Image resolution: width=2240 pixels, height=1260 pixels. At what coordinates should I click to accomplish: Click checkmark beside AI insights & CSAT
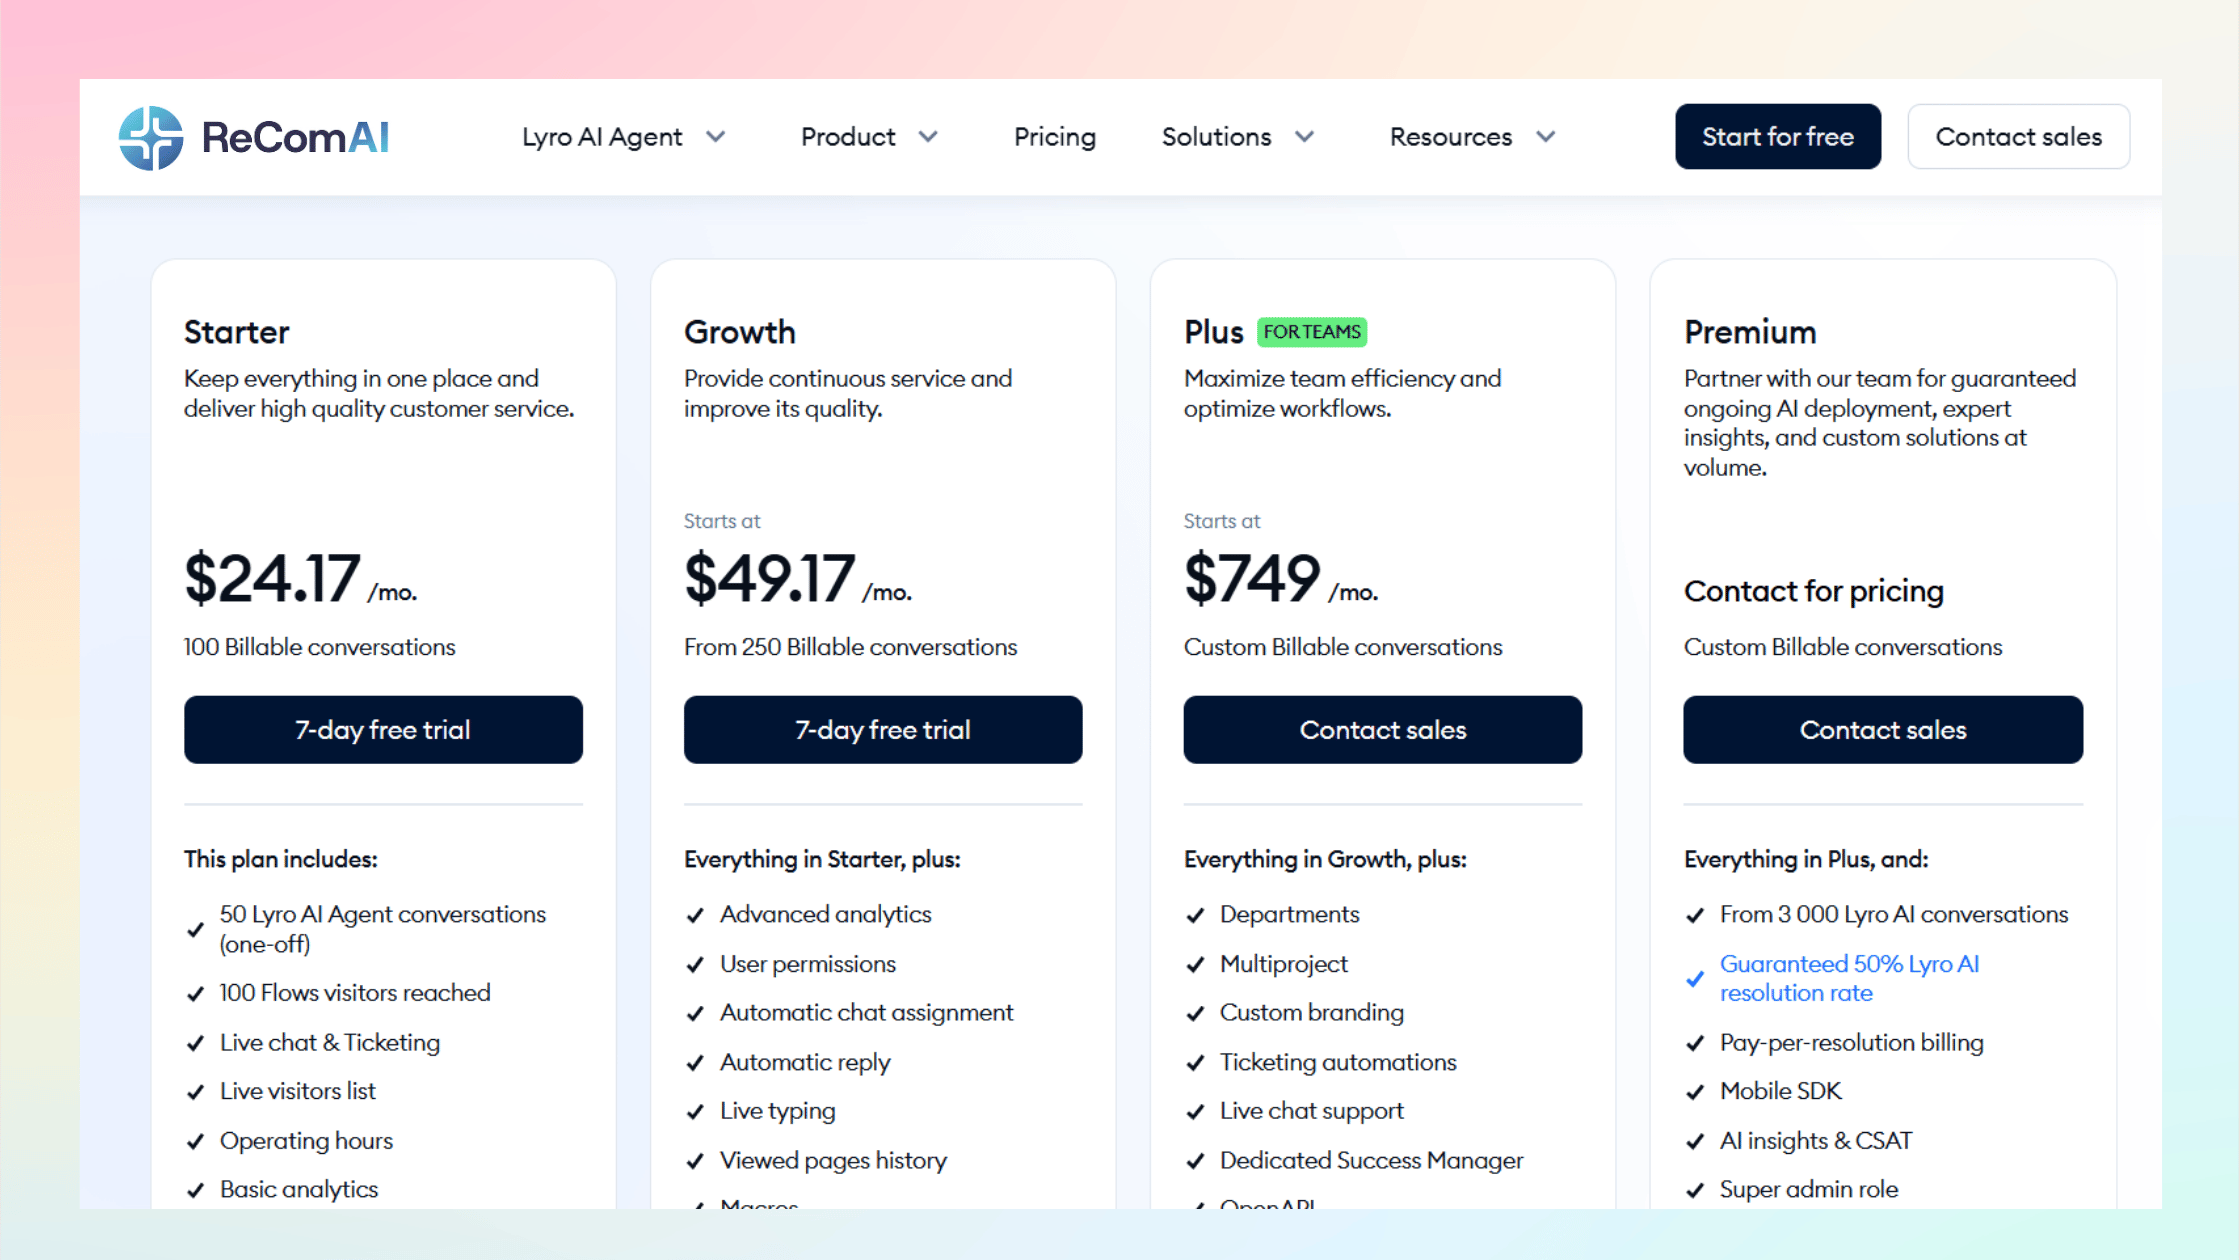pyautogui.click(x=1696, y=1142)
